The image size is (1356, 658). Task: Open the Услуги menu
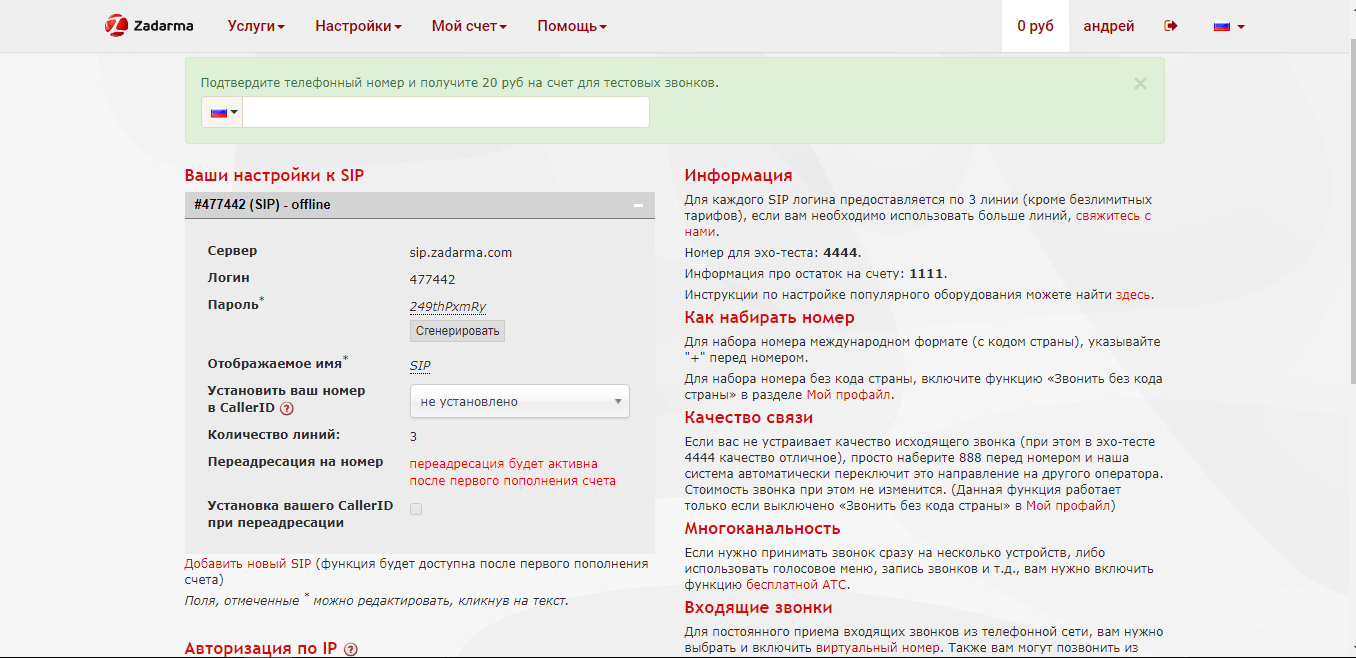(255, 26)
